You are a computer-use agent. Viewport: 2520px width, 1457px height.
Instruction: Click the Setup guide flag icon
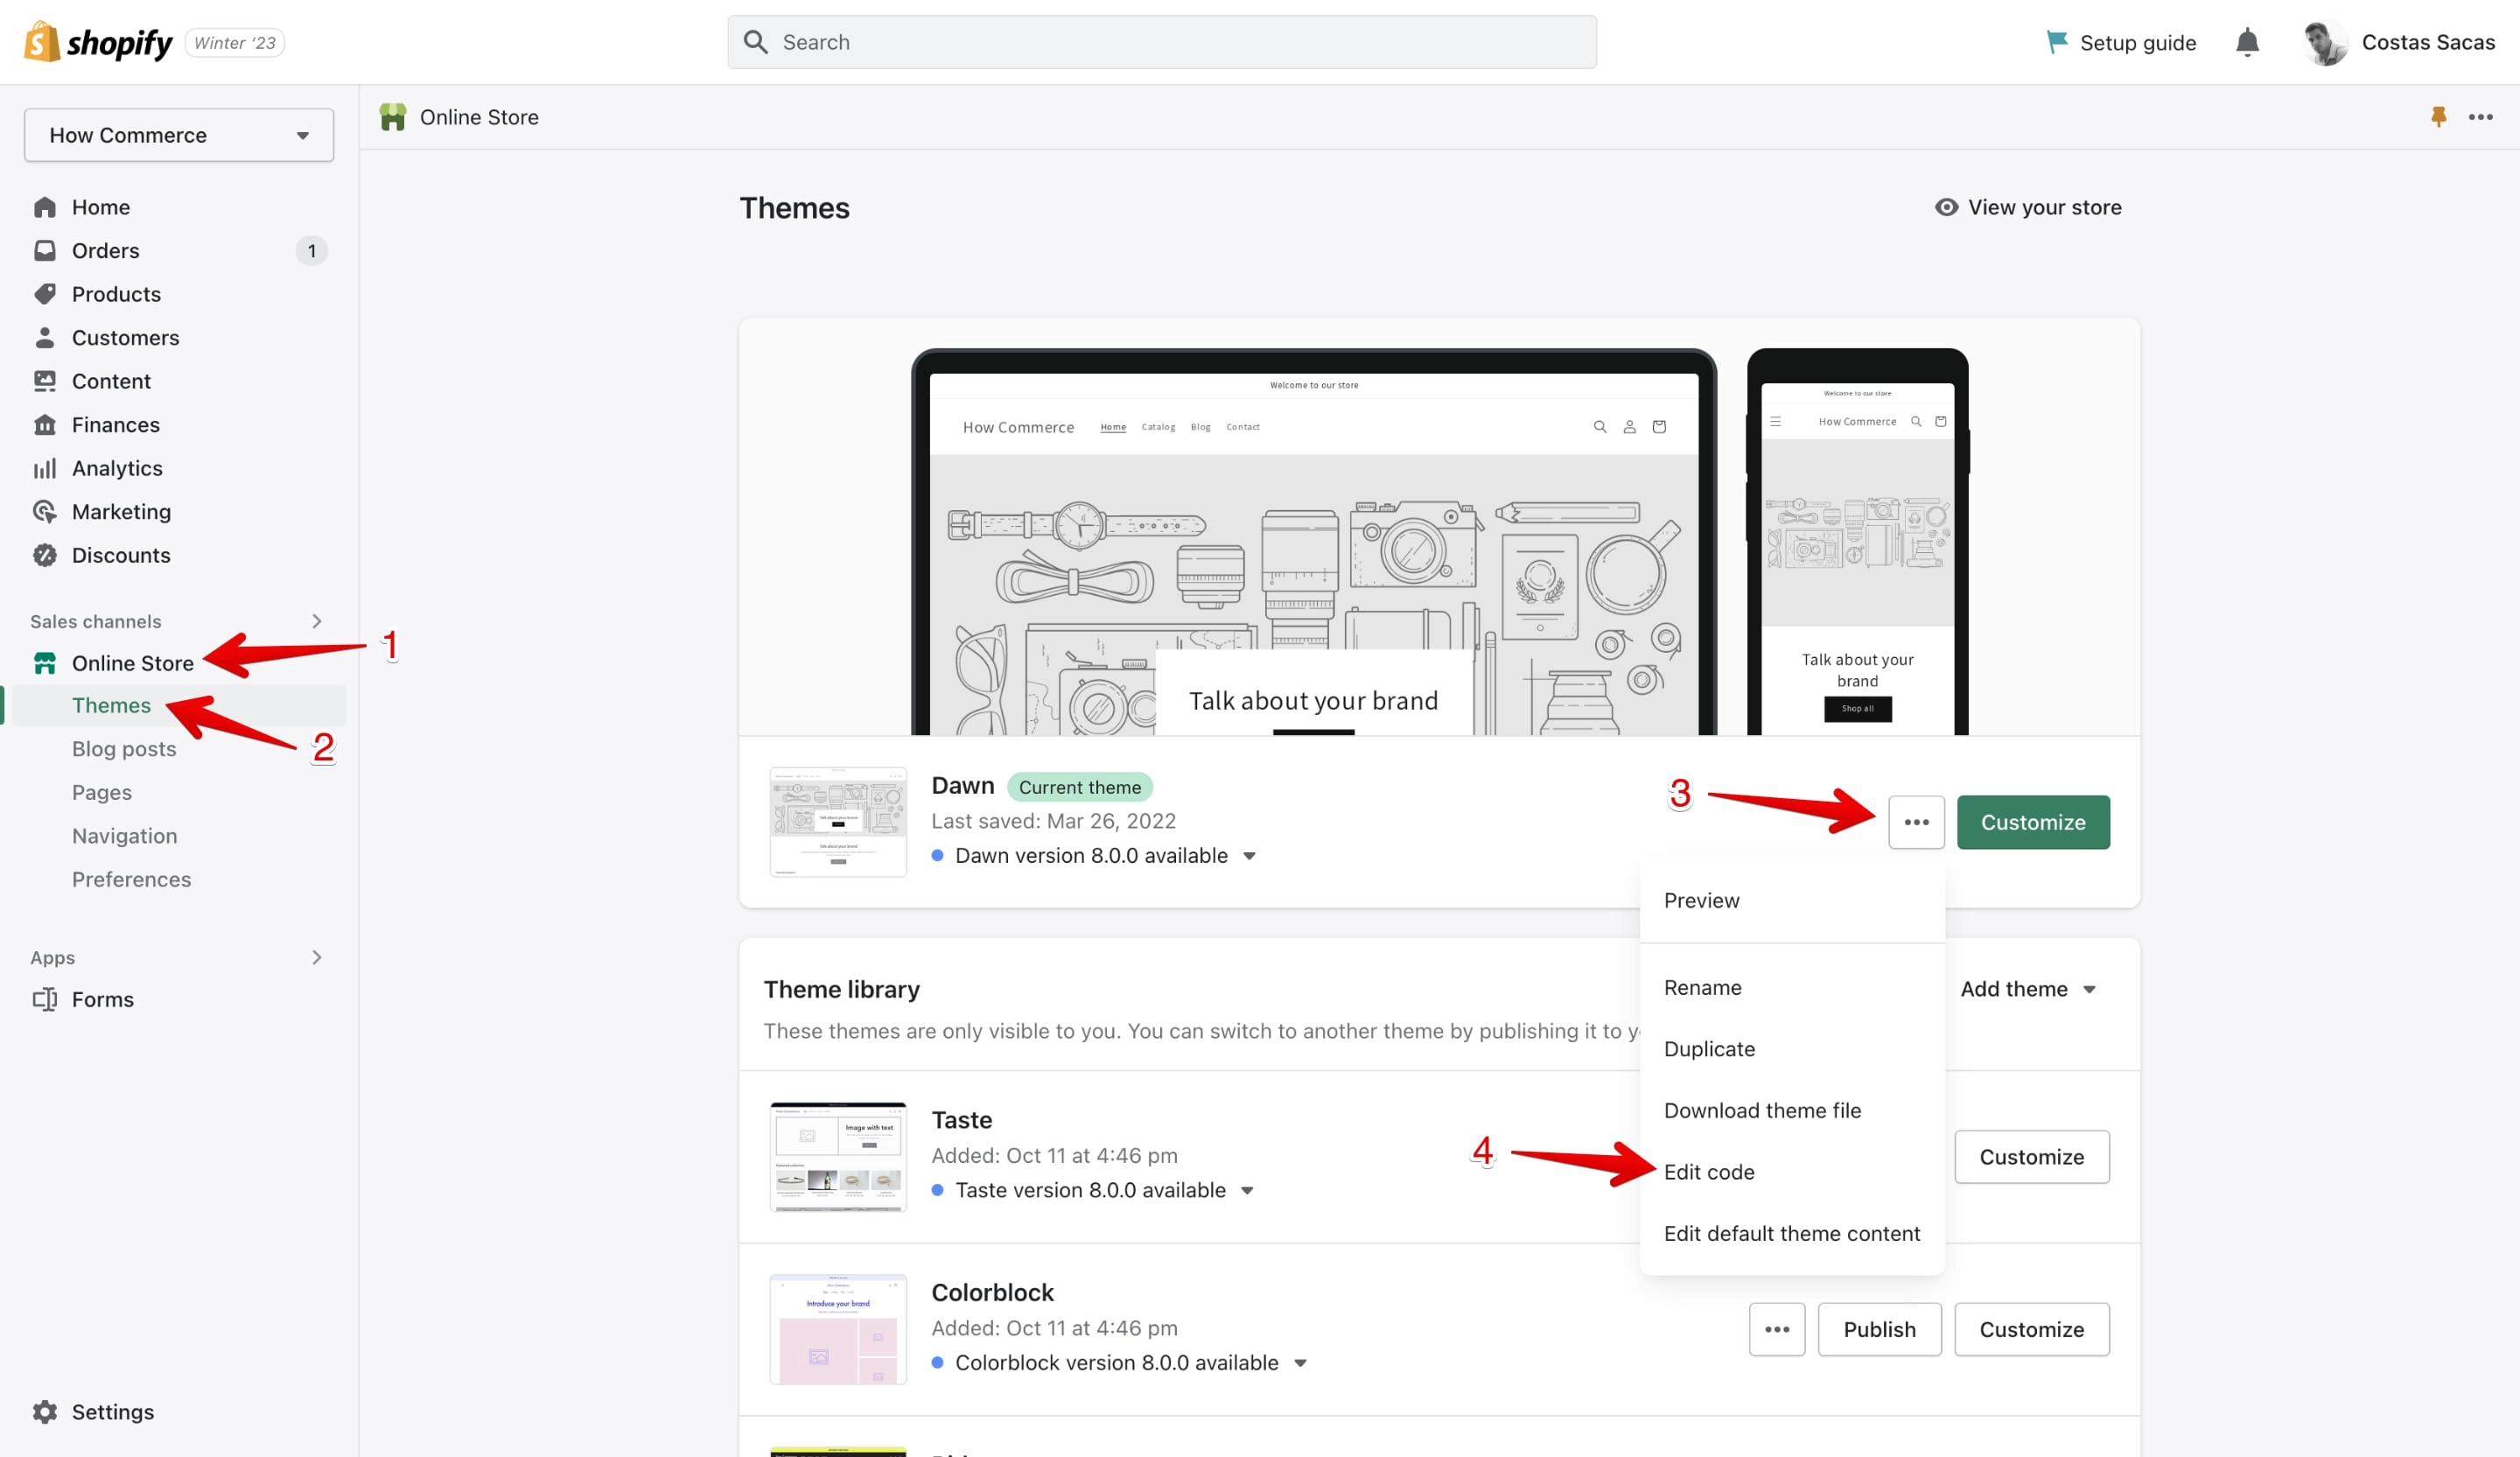click(2057, 42)
